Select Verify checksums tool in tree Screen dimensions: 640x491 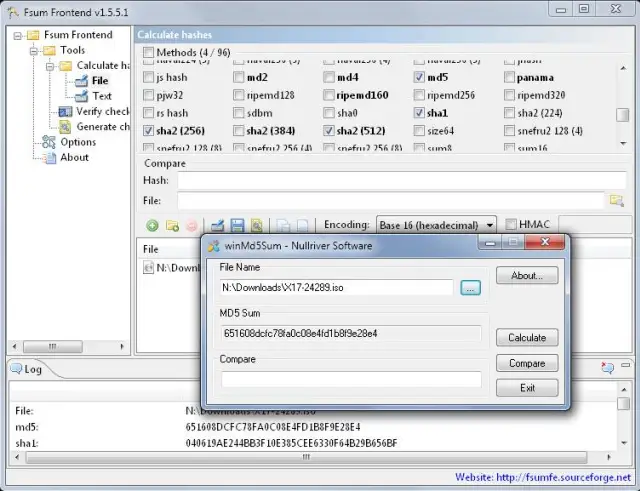(x=102, y=112)
